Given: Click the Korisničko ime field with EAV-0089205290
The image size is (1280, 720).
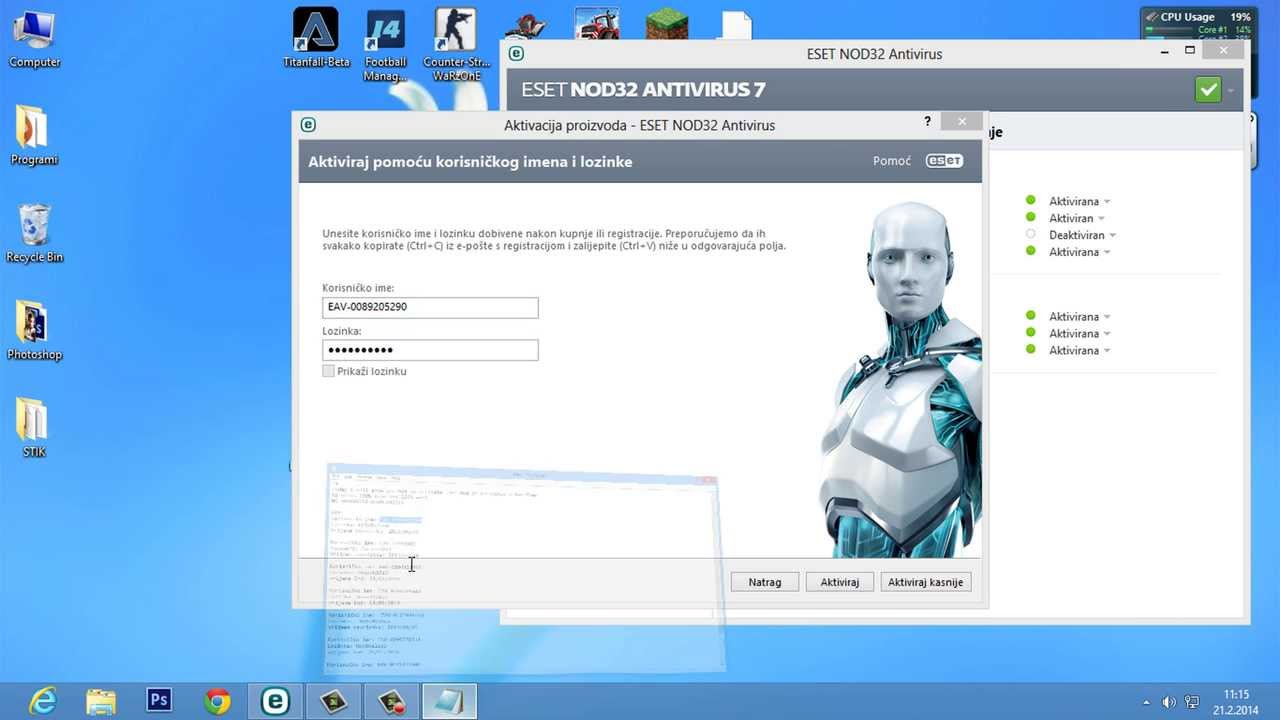Looking at the screenshot, I should [430, 307].
